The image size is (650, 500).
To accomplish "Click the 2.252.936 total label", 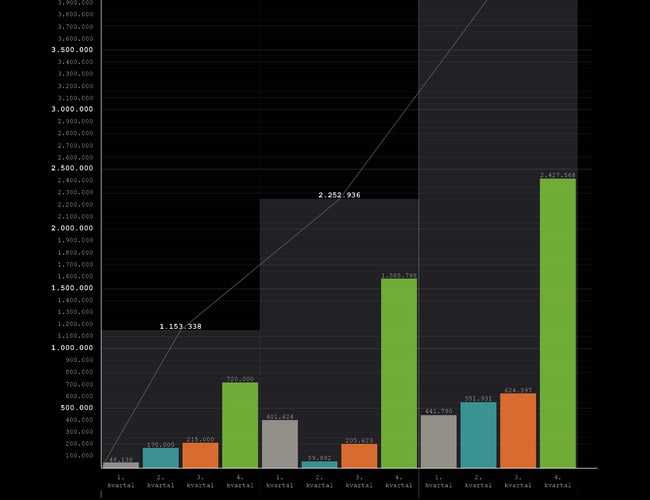I will coord(339,195).
